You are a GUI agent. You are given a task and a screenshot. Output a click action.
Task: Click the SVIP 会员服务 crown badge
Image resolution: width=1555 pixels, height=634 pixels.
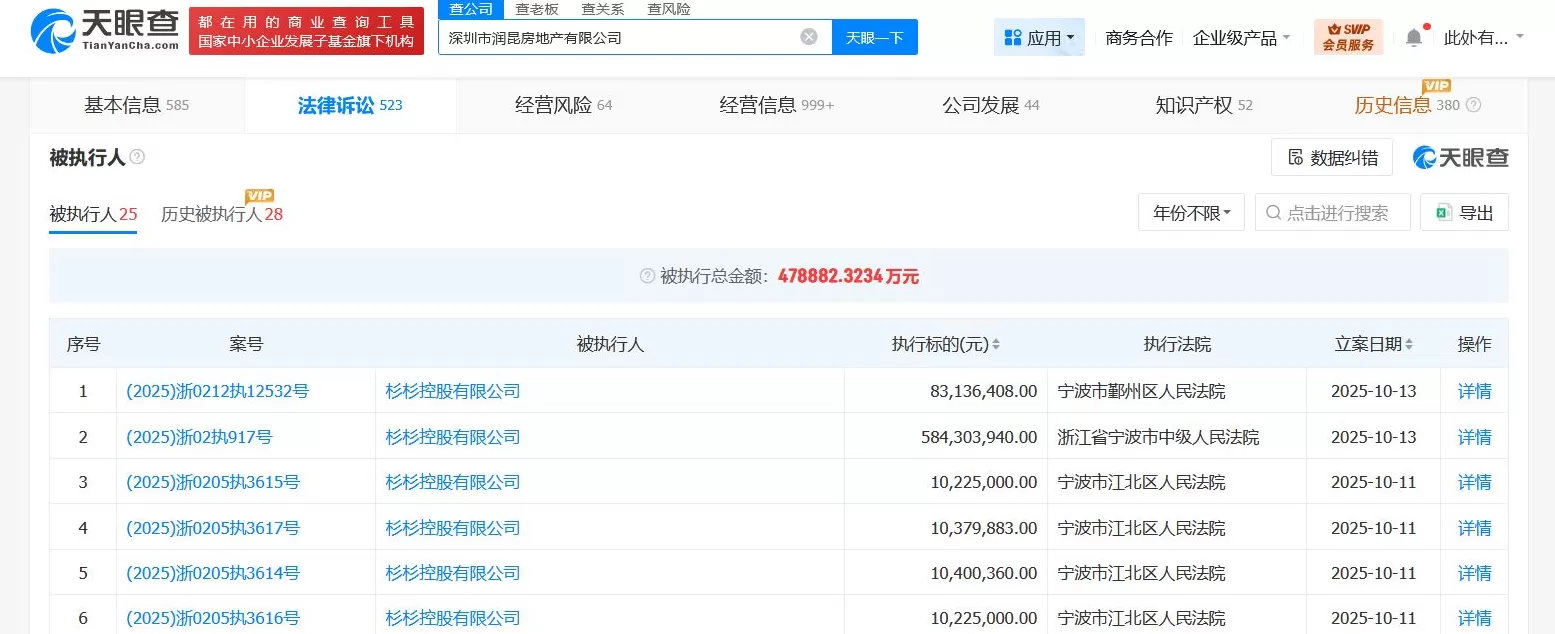pyautogui.click(x=1346, y=35)
